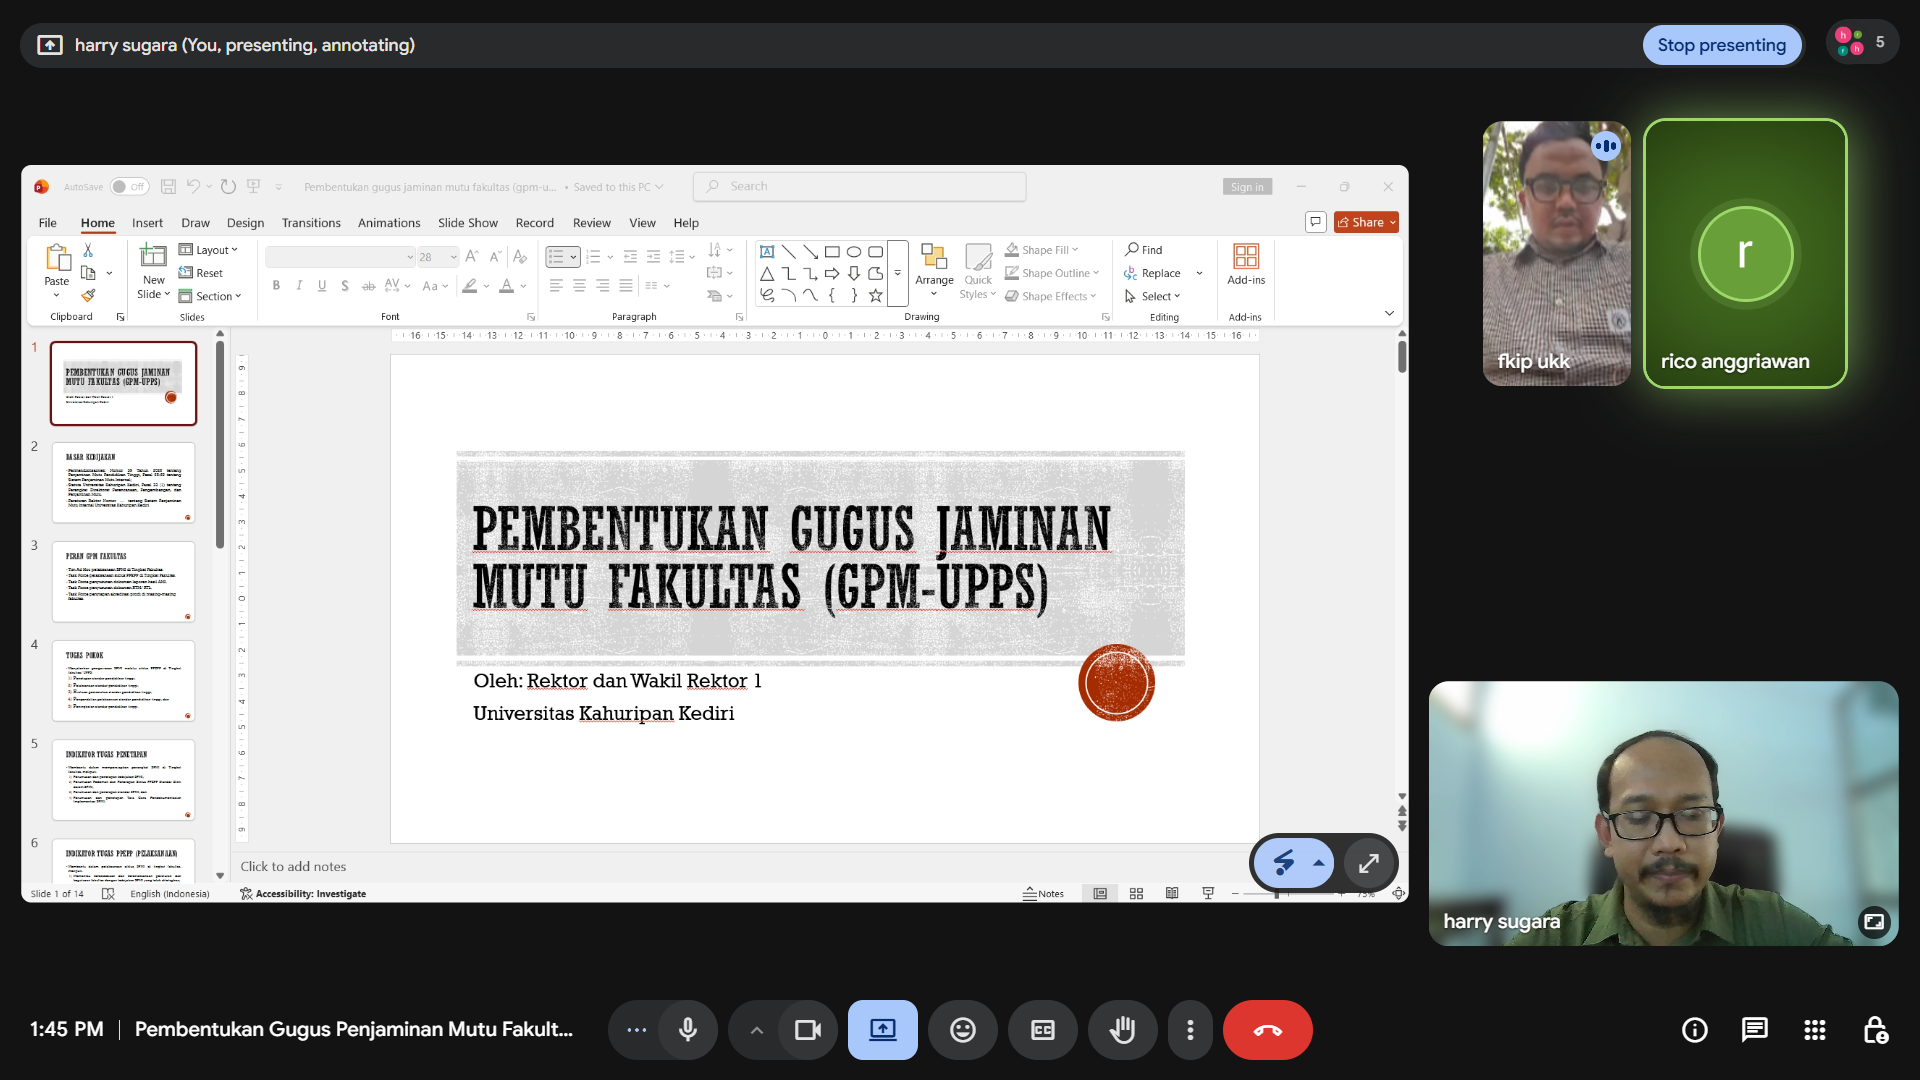The image size is (1920, 1080).
Task: Switch to the Design tab
Action: pyautogui.click(x=245, y=223)
